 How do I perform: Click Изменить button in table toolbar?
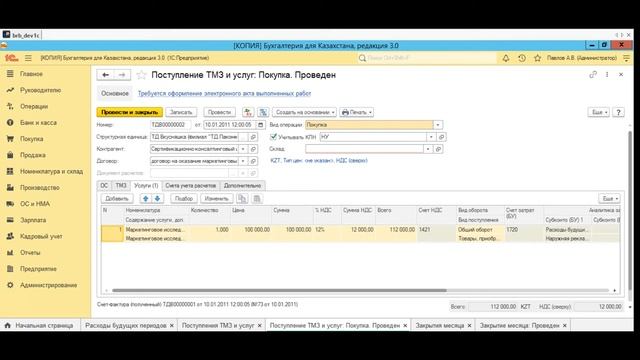point(216,199)
